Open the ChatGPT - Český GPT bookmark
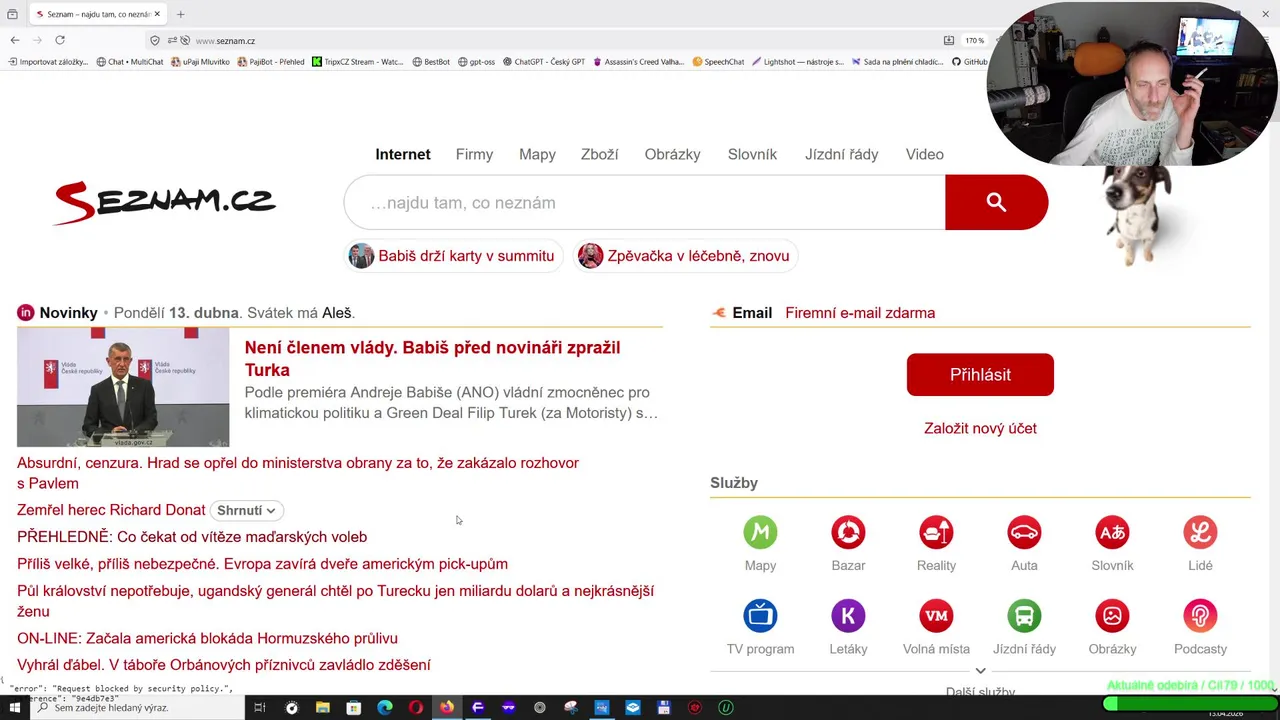The image size is (1280, 720). pyautogui.click(x=544, y=62)
